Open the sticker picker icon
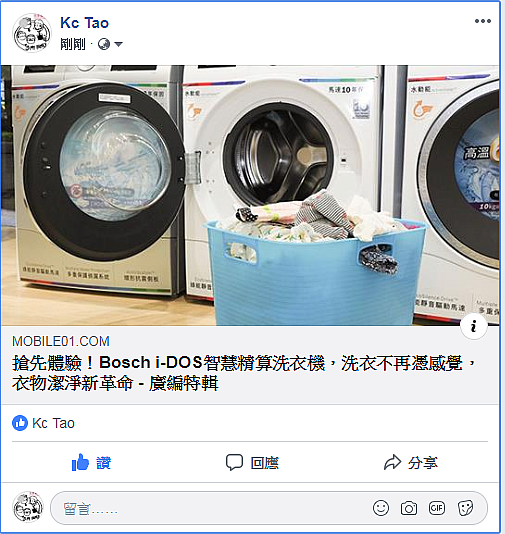The width and height of the screenshot is (505, 534). click(465, 508)
